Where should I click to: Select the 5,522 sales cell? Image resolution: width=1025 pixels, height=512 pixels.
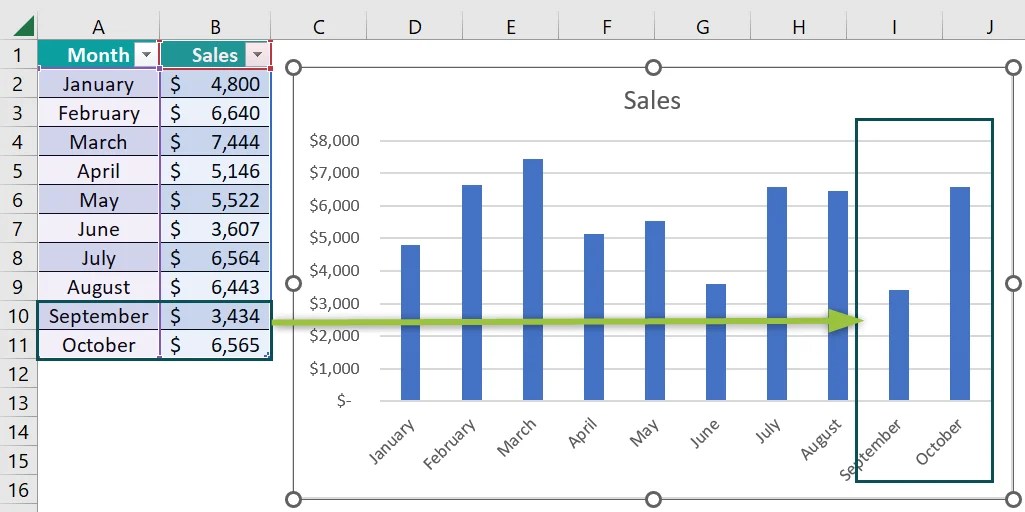[215, 200]
